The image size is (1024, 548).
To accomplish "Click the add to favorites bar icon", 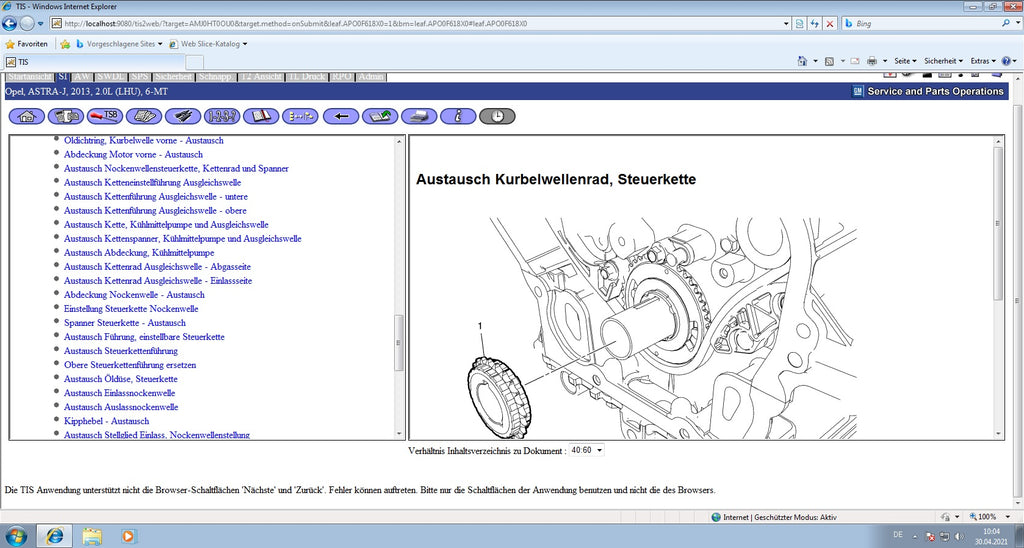I will 65,44.
